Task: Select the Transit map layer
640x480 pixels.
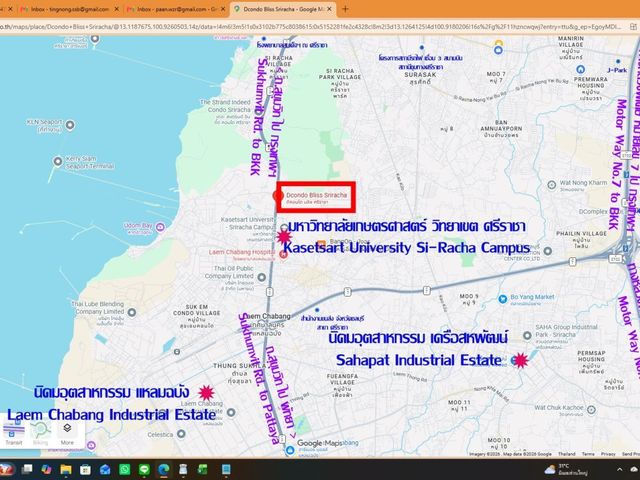Action: click(14, 434)
